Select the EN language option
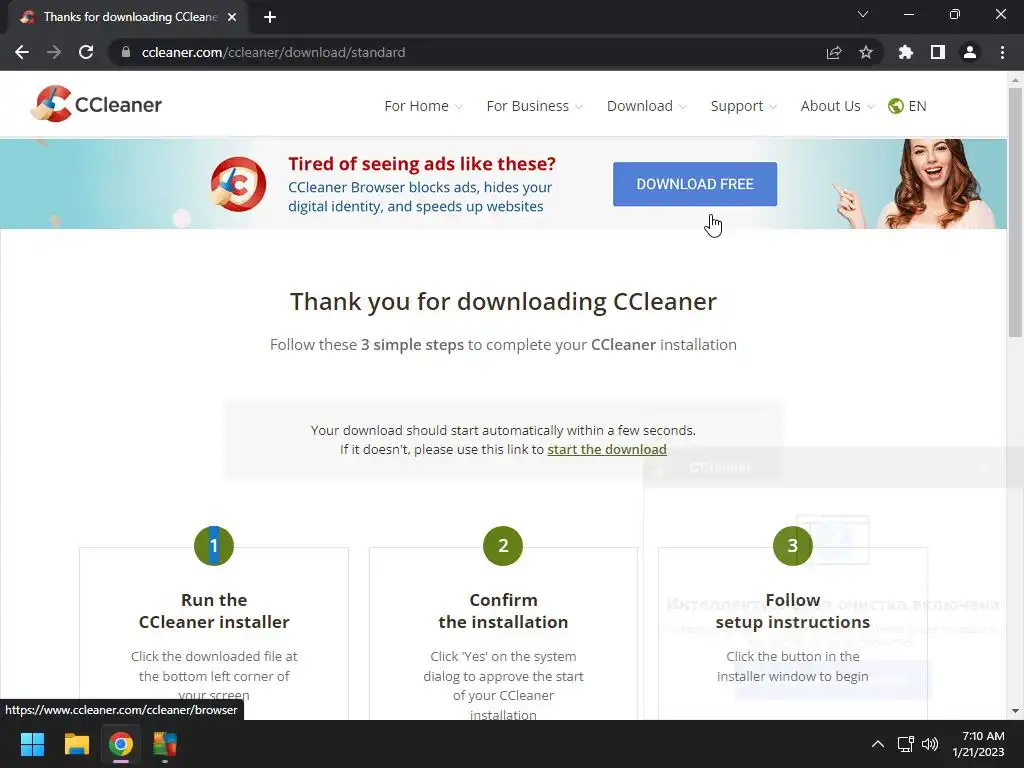The width and height of the screenshot is (1024, 768). click(917, 106)
